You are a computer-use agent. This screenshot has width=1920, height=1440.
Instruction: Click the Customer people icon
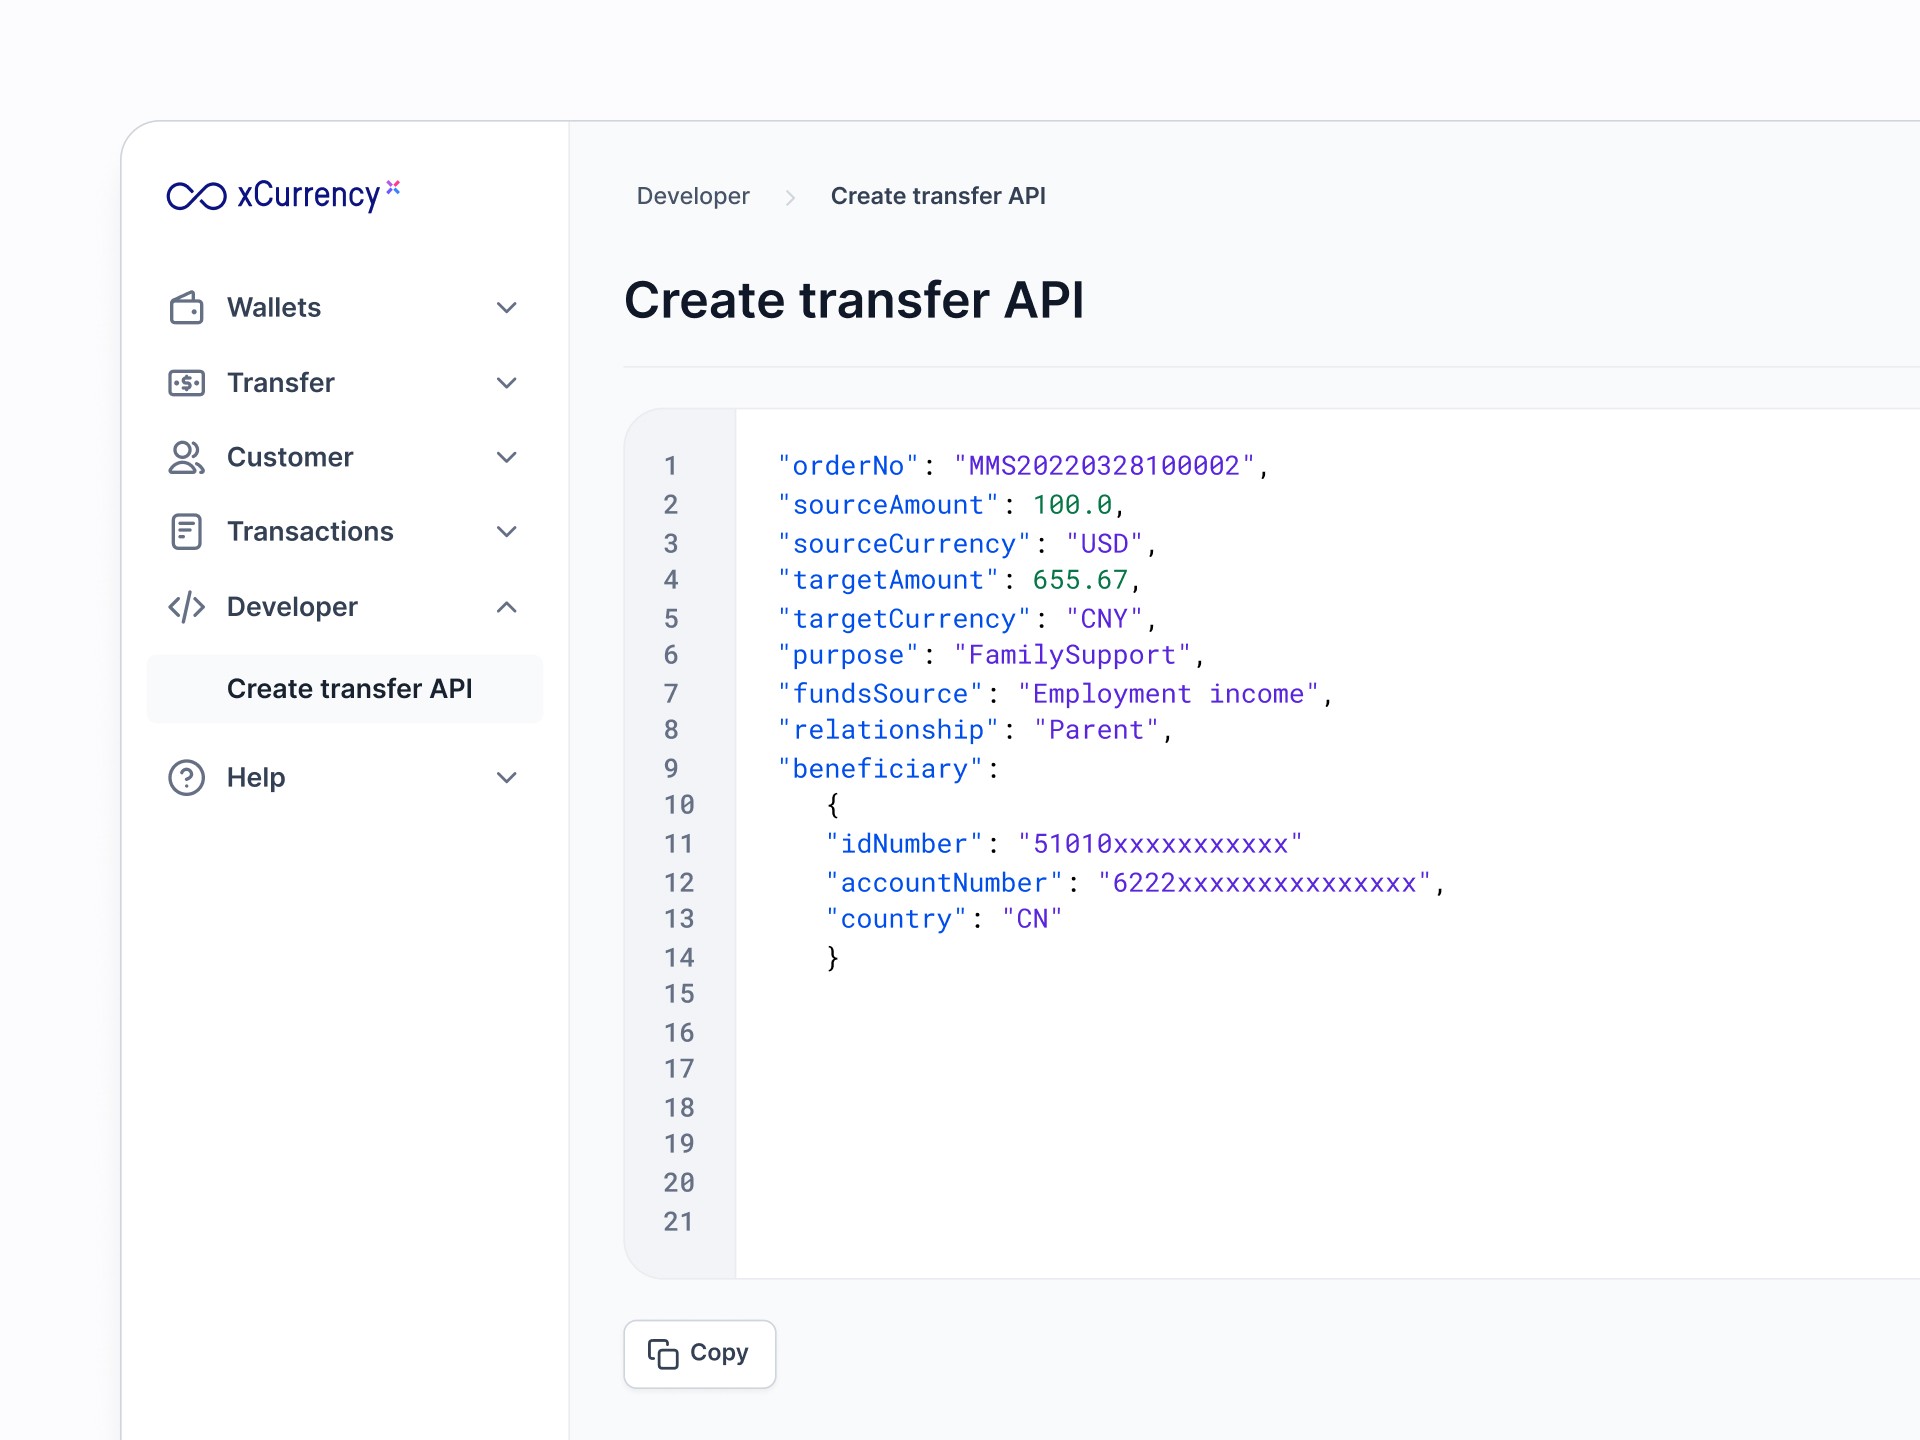pyautogui.click(x=186, y=457)
